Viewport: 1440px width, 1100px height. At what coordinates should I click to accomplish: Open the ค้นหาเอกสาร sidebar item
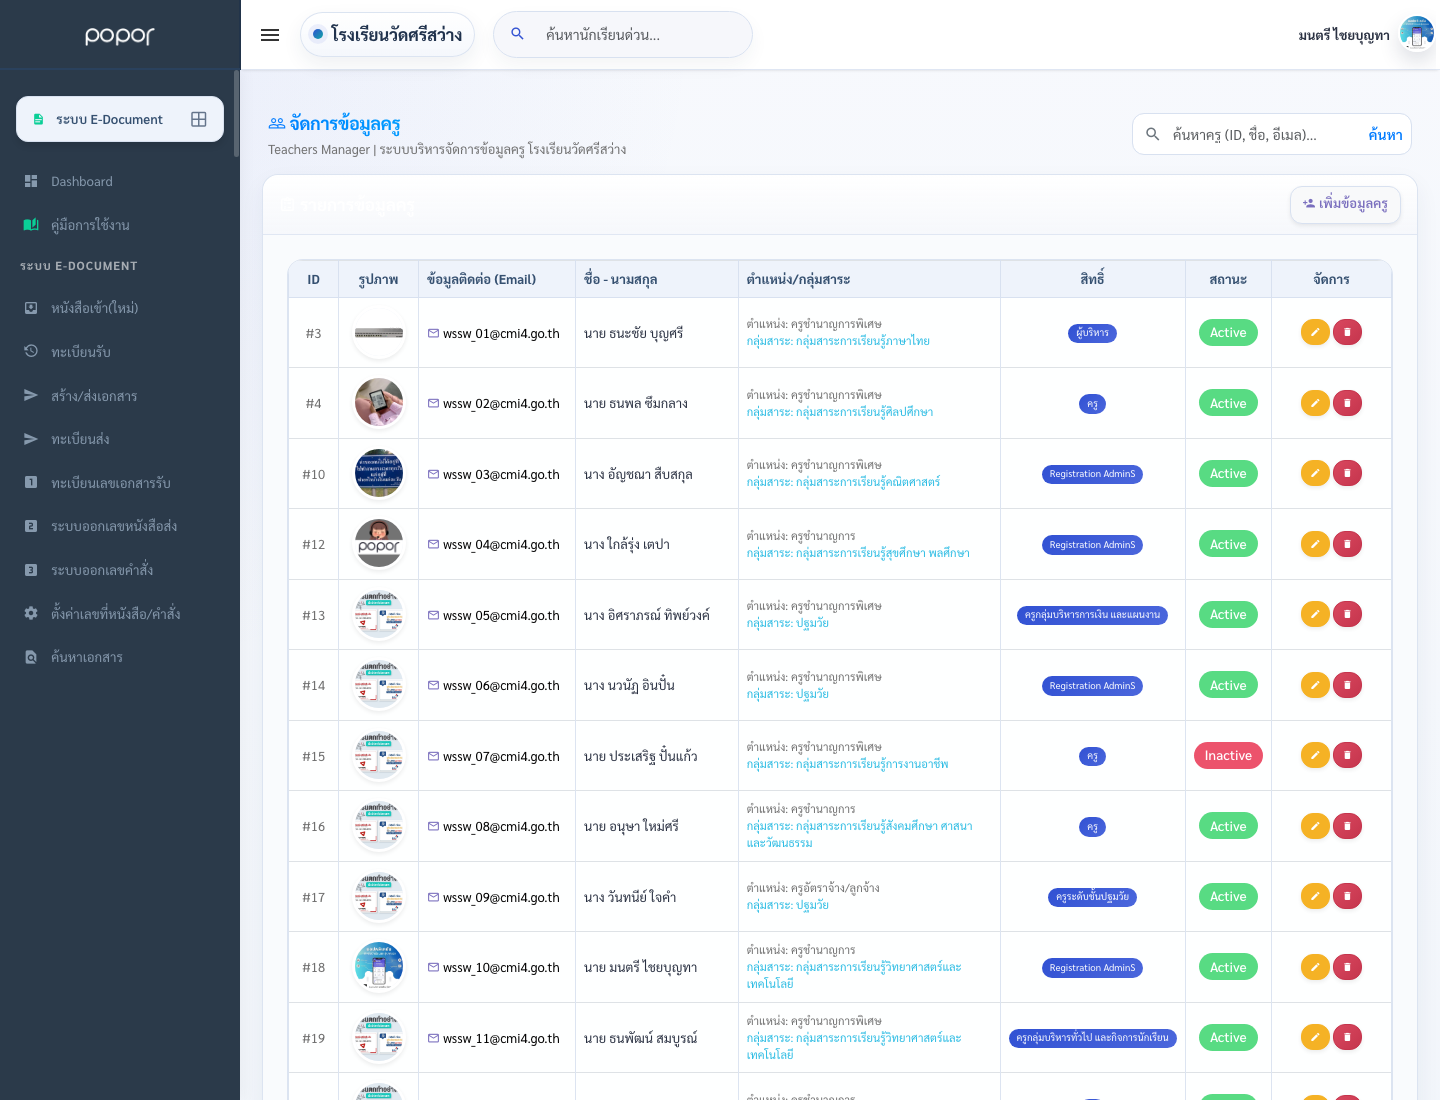(87, 657)
